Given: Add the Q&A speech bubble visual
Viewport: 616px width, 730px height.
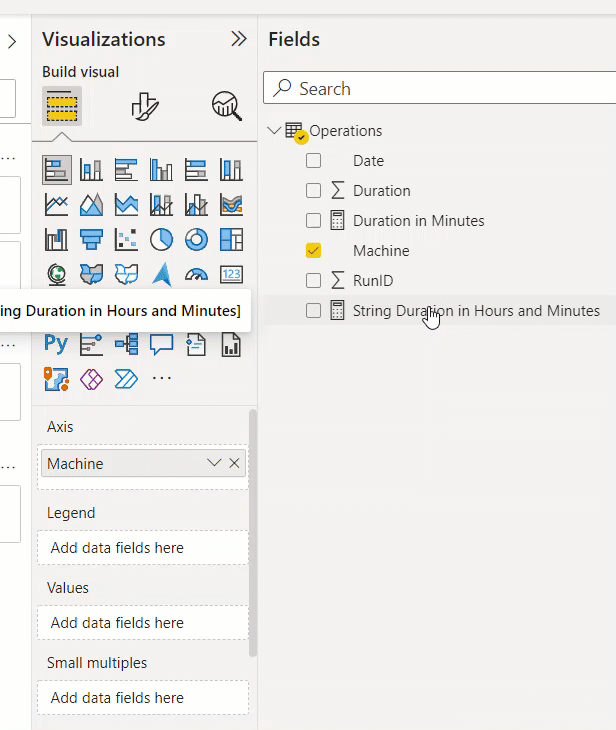Looking at the screenshot, I should [162, 344].
